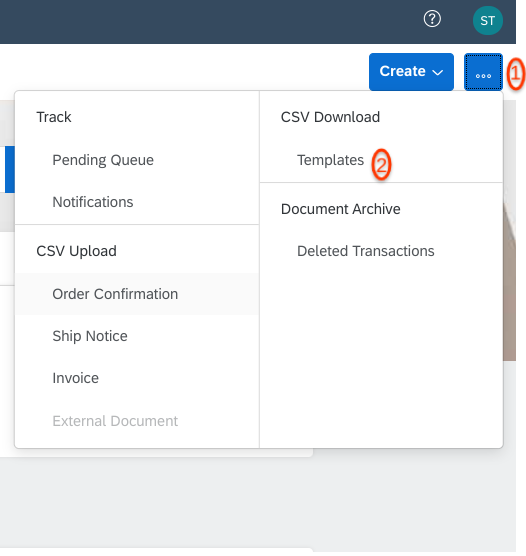Click the CSV Upload section heading
Image resolution: width=526 pixels, height=556 pixels.
tap(76, 251)
